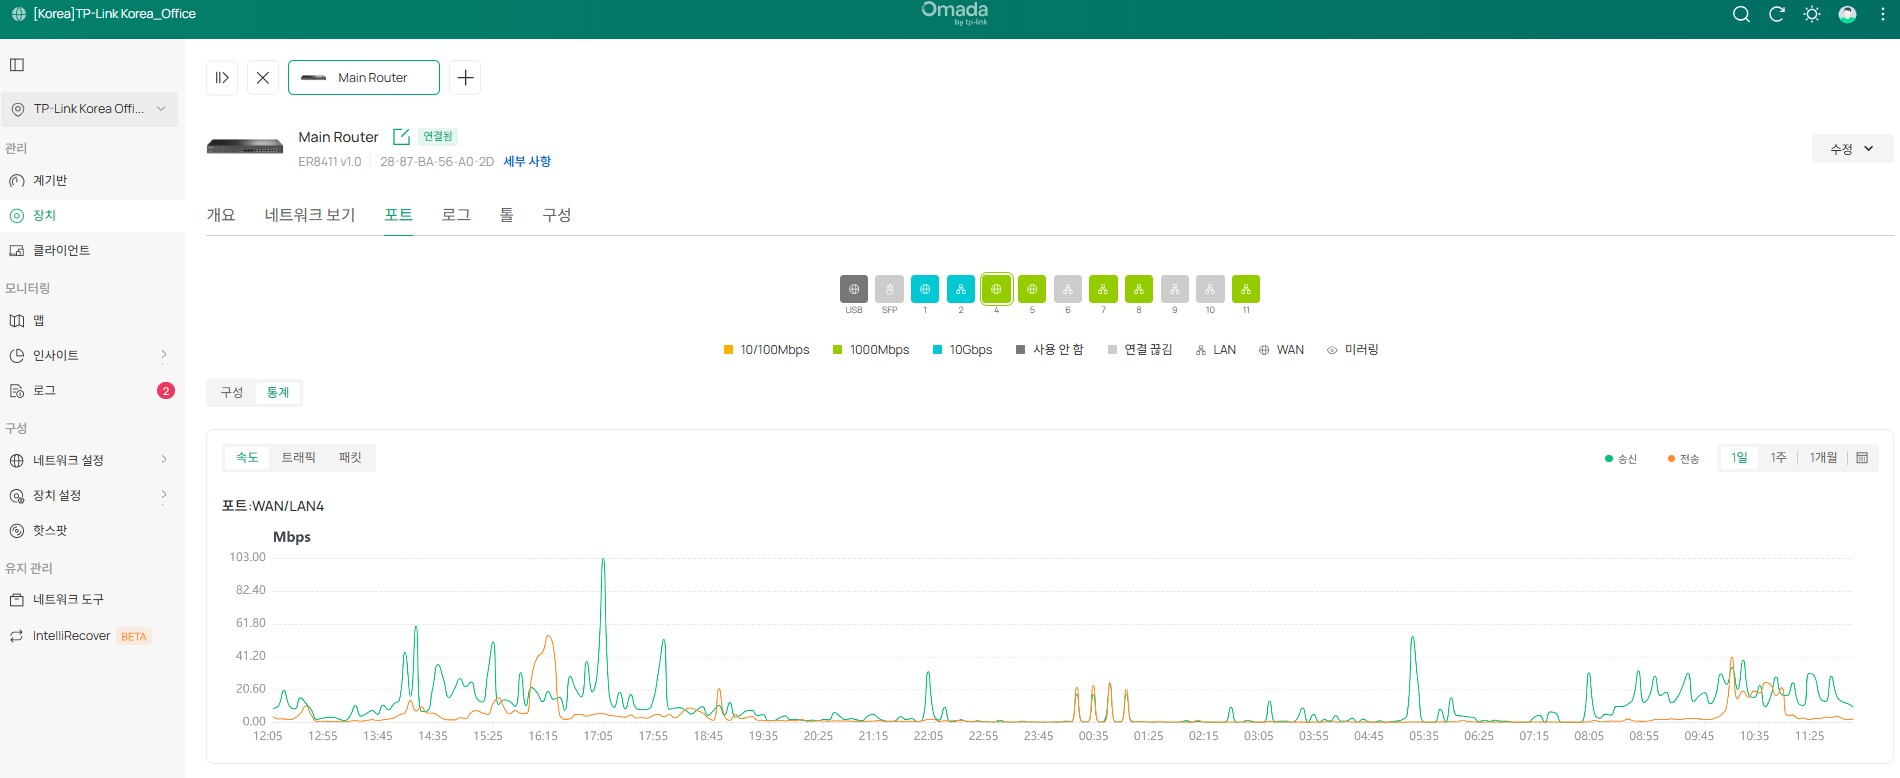Switch the view to 구성 segment
The width and height of the screenshot is (1900, 778).
232,393
